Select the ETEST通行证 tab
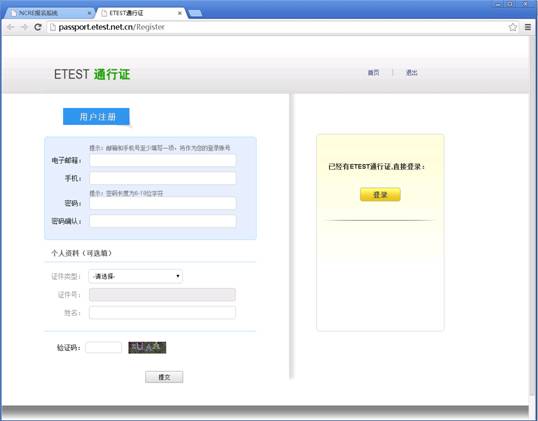The image size is (538, 421). pyautogui.click(x=141, y=13)
